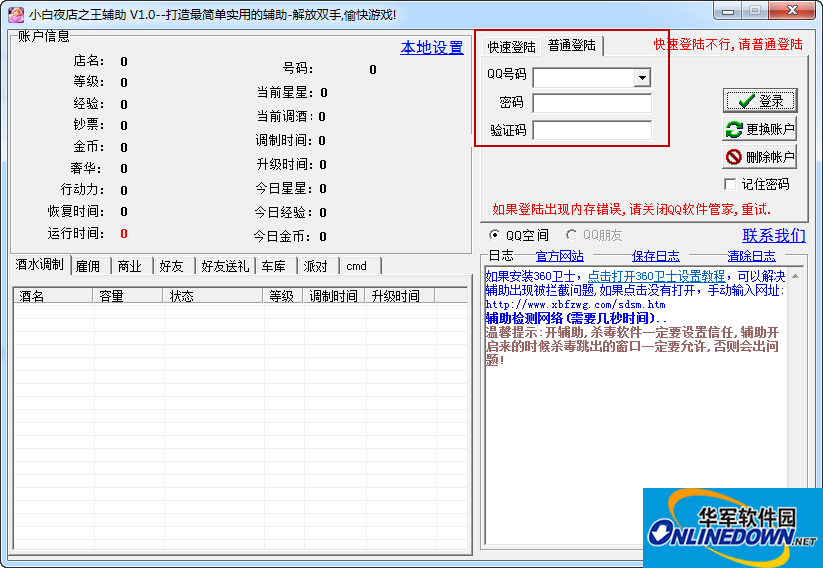The height and width of the screenshot is (568, 823).
Task: Select the QQ空间 radio button
Action: pos(494,235)
